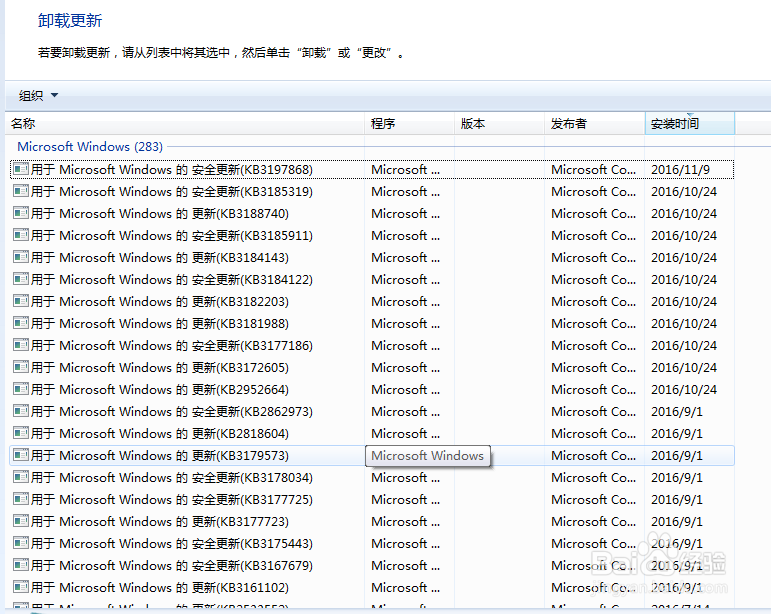Select the security update name KB3177725
Viewport: 771px width, 614px height.
[172, 499]
